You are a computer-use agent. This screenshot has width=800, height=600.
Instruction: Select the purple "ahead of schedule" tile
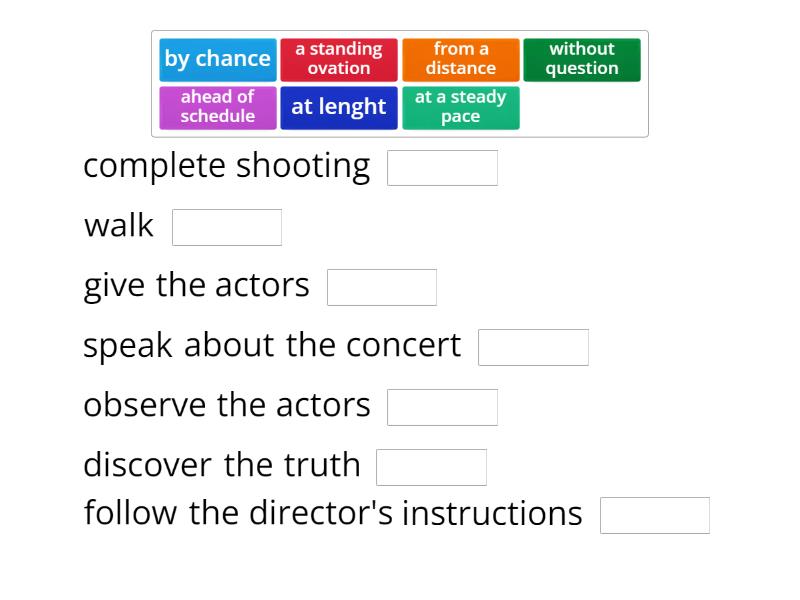[x=218, y=107]
